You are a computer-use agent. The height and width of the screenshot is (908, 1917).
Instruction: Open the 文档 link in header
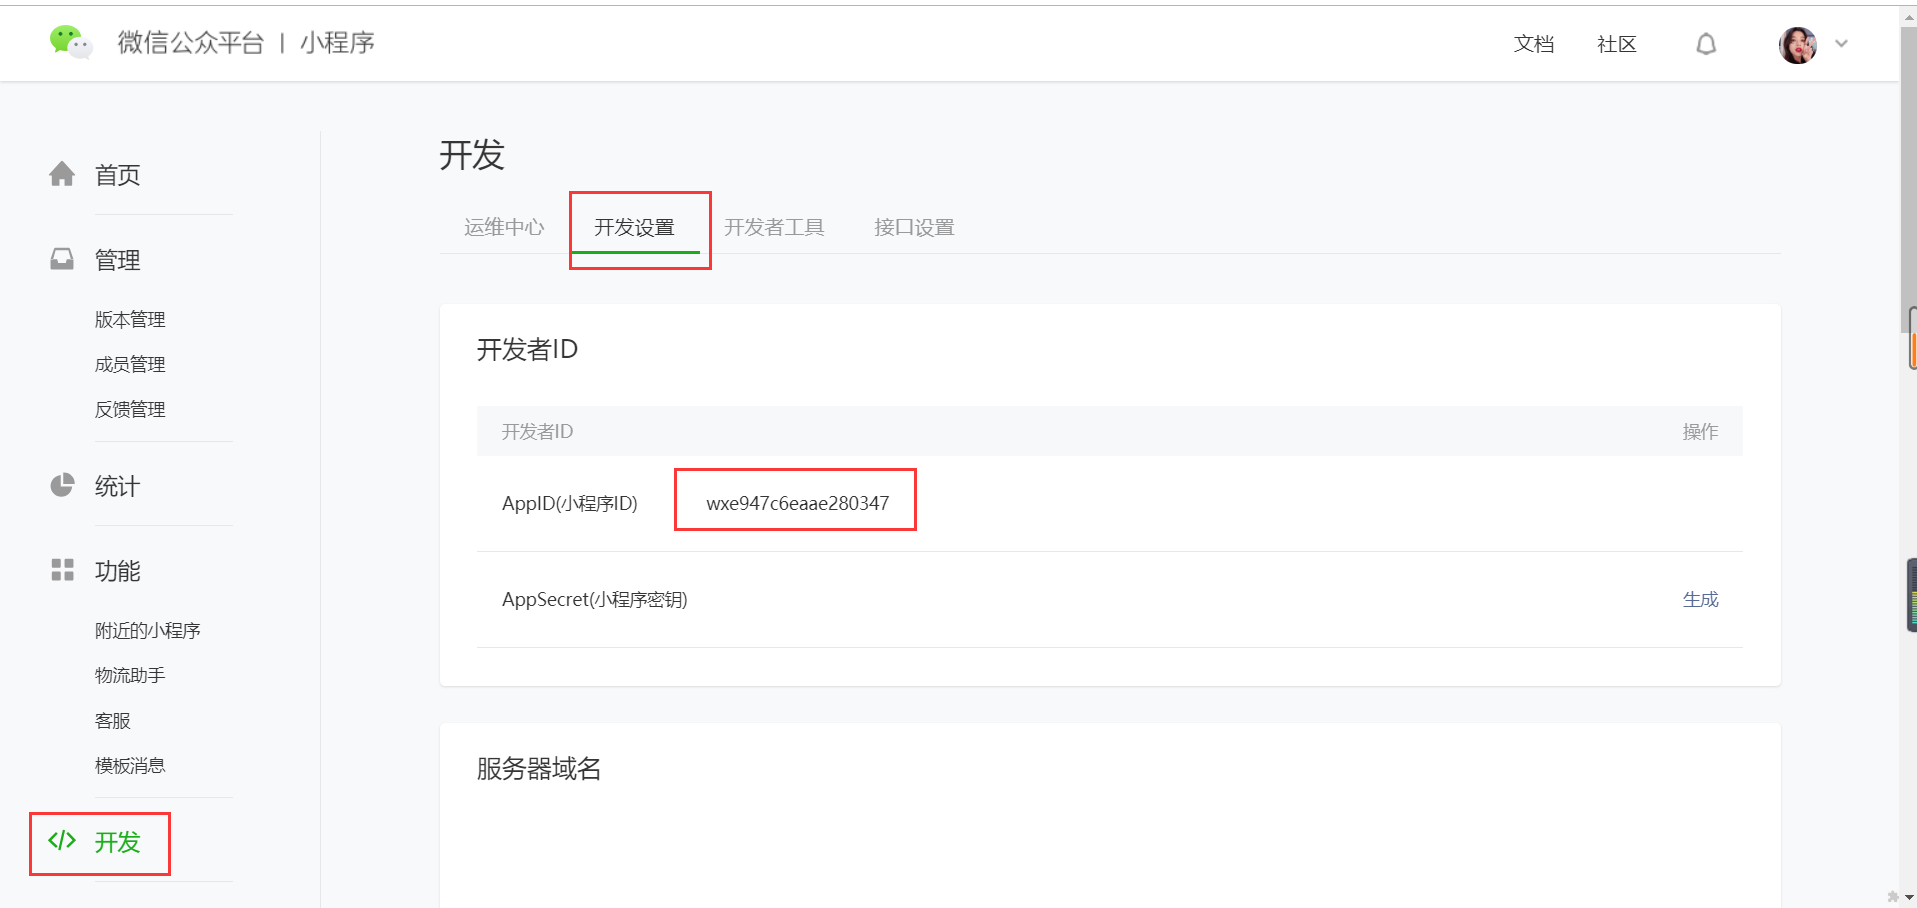tap(1534, 44)
